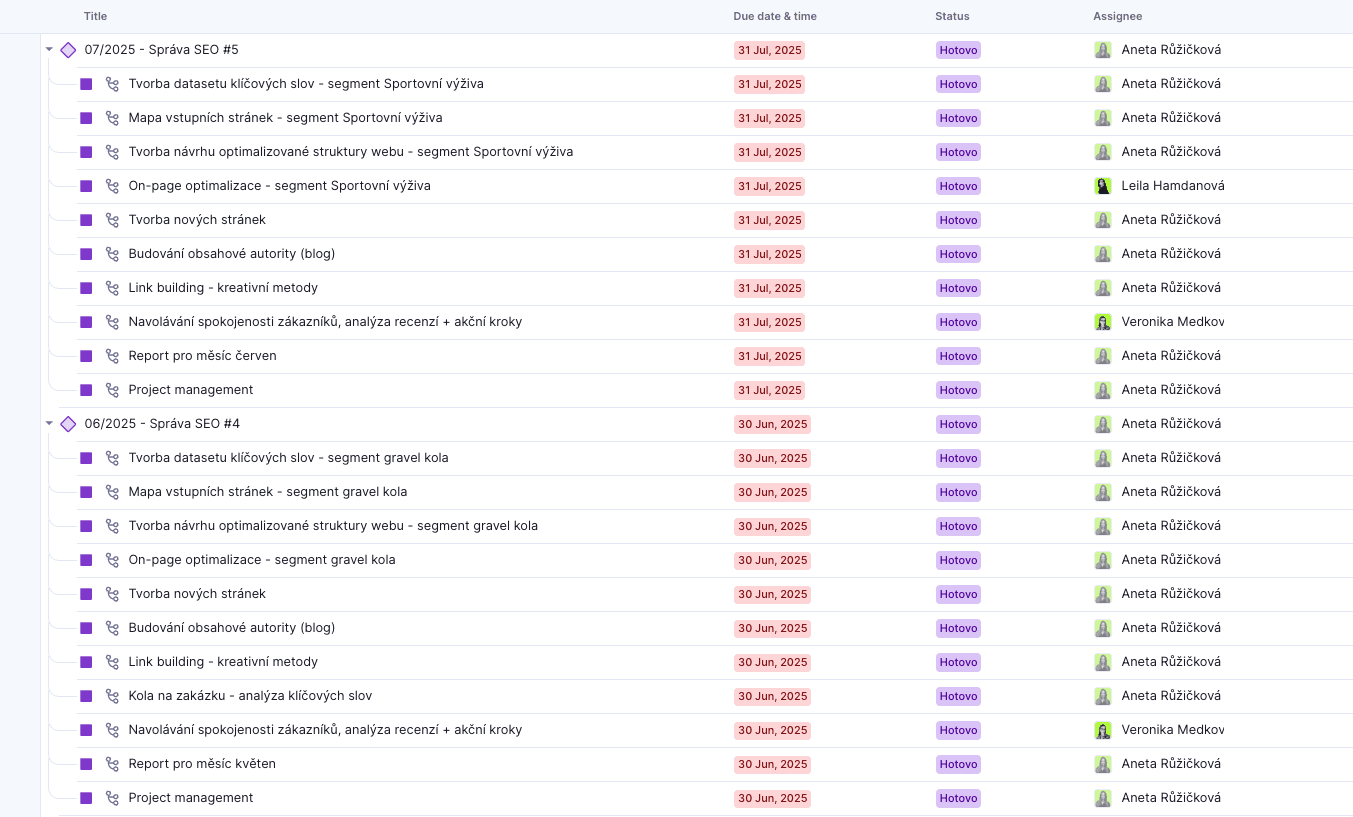Click Leila Hamdanová's avatar
Image resolution: width=1353 pixels, height=817 pixels.
click(1103, 186)
